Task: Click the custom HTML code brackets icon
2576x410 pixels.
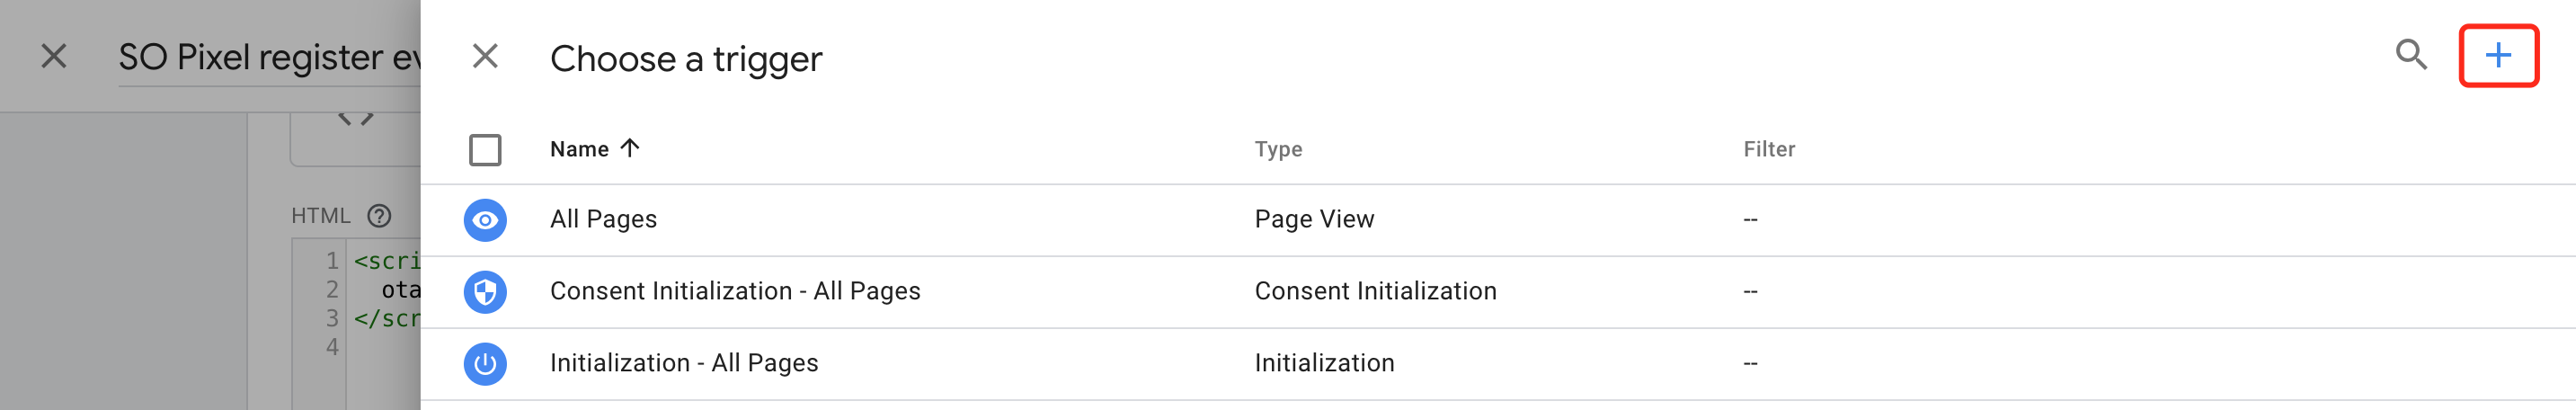Action: point(355,120)
